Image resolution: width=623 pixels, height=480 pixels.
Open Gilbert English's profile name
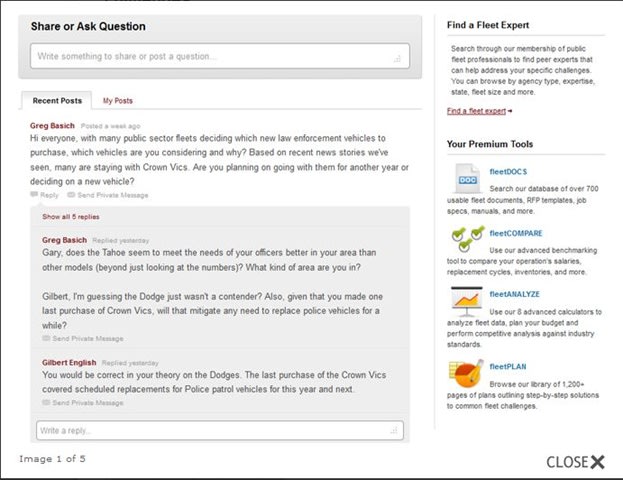point(69,362)
